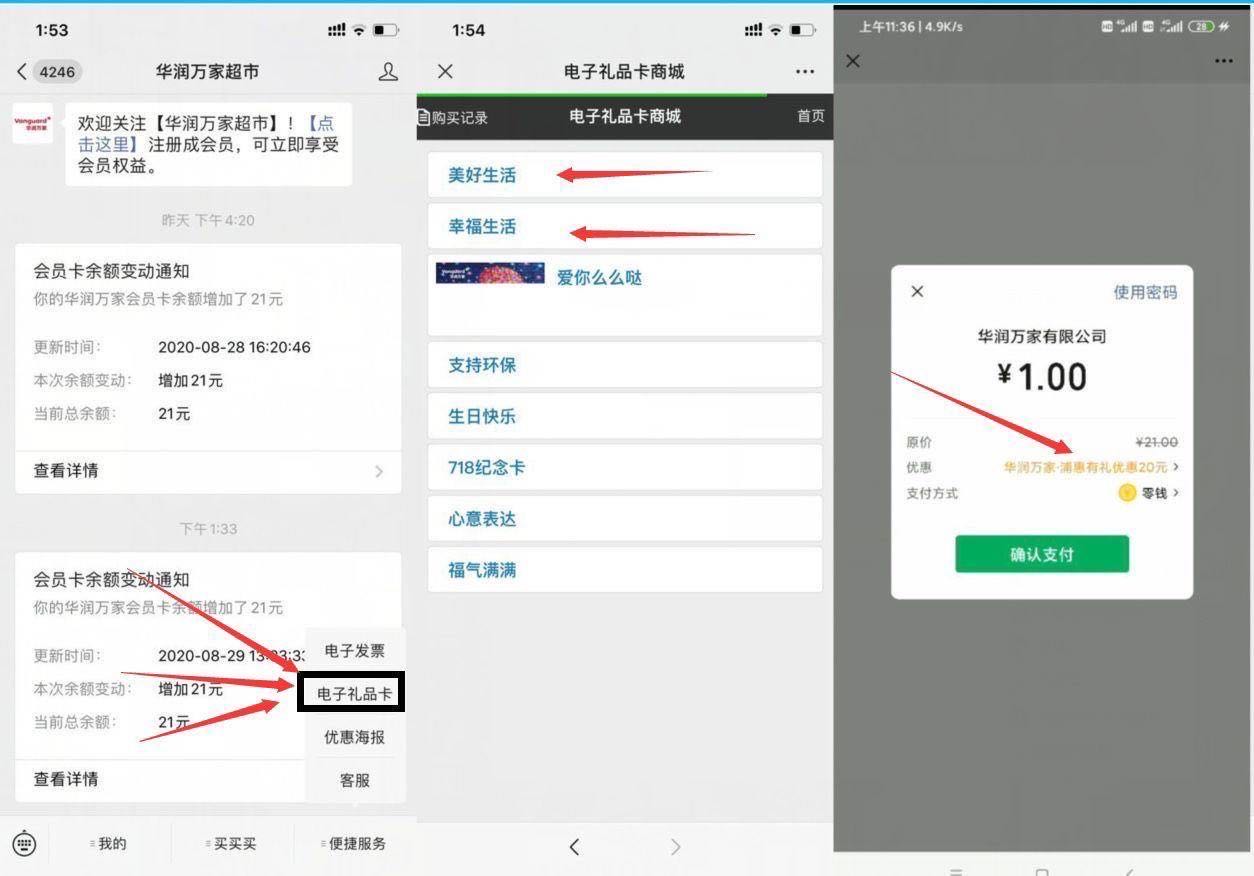The width and height of the screenshot is (1254, 876).
Task: Close the payment dialog with X
Action: point(917,292)
